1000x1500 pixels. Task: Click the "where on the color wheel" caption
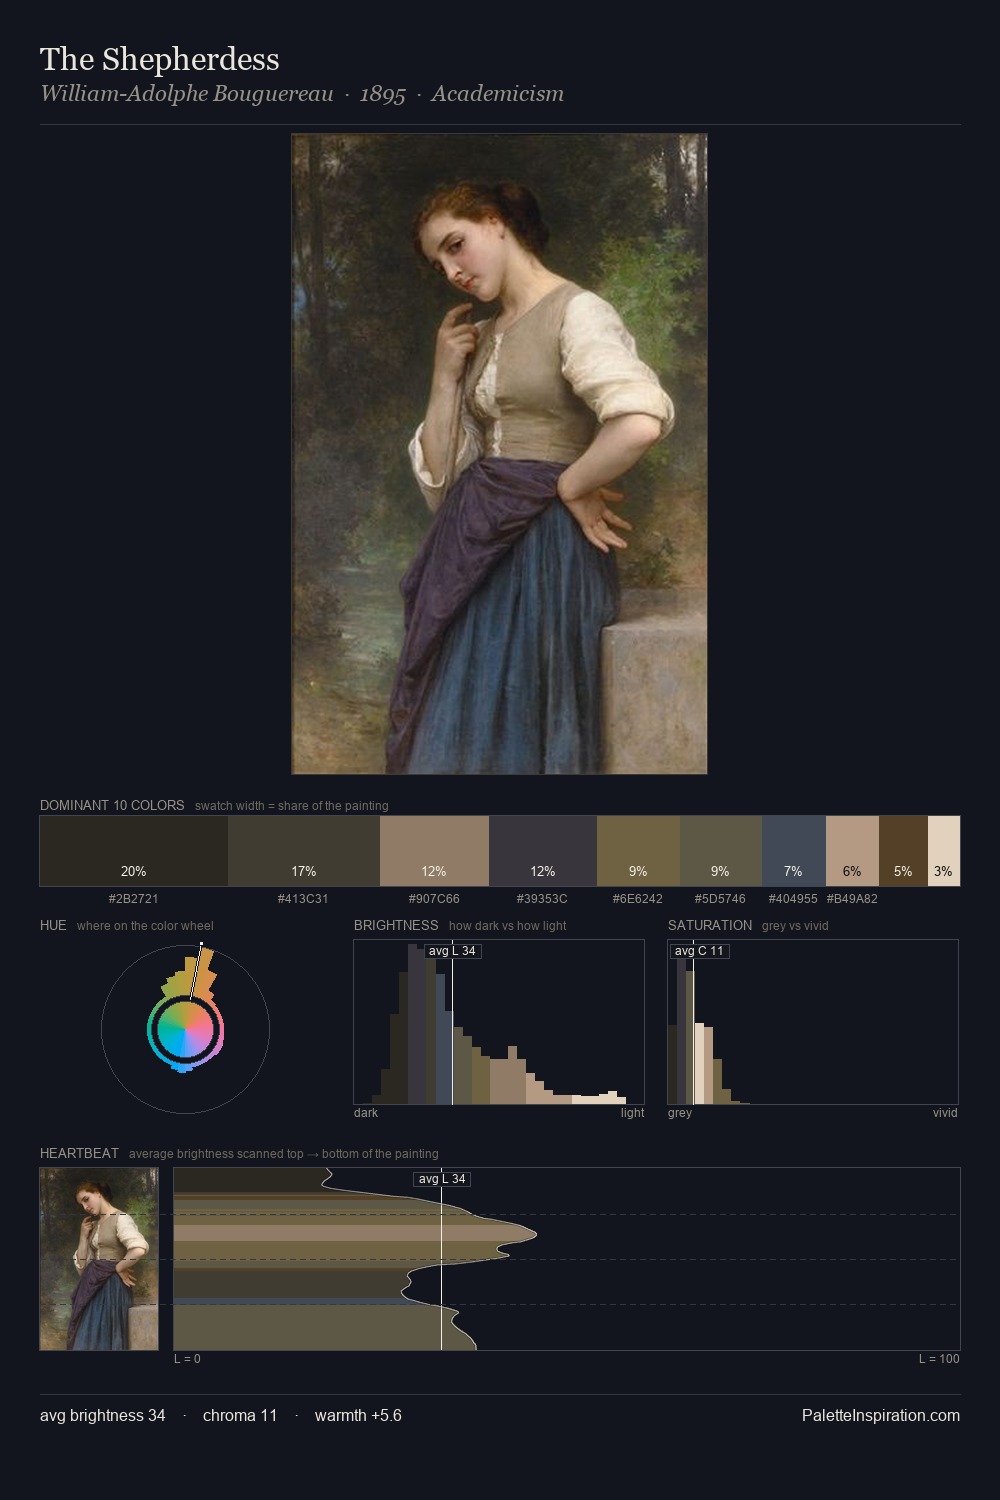pyautogui.click(x=145, y=926)
